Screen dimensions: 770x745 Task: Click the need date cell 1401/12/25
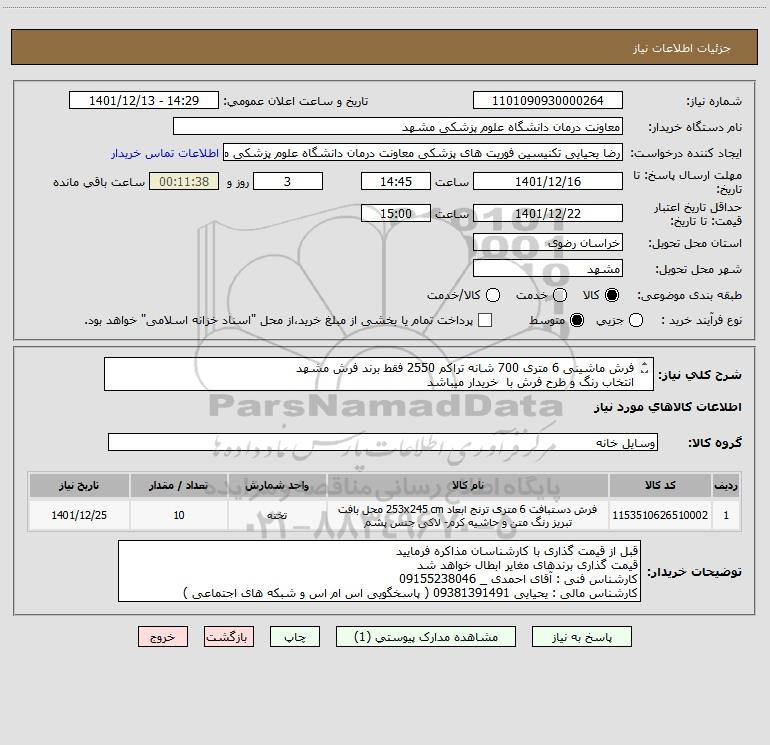click(79, 515)
